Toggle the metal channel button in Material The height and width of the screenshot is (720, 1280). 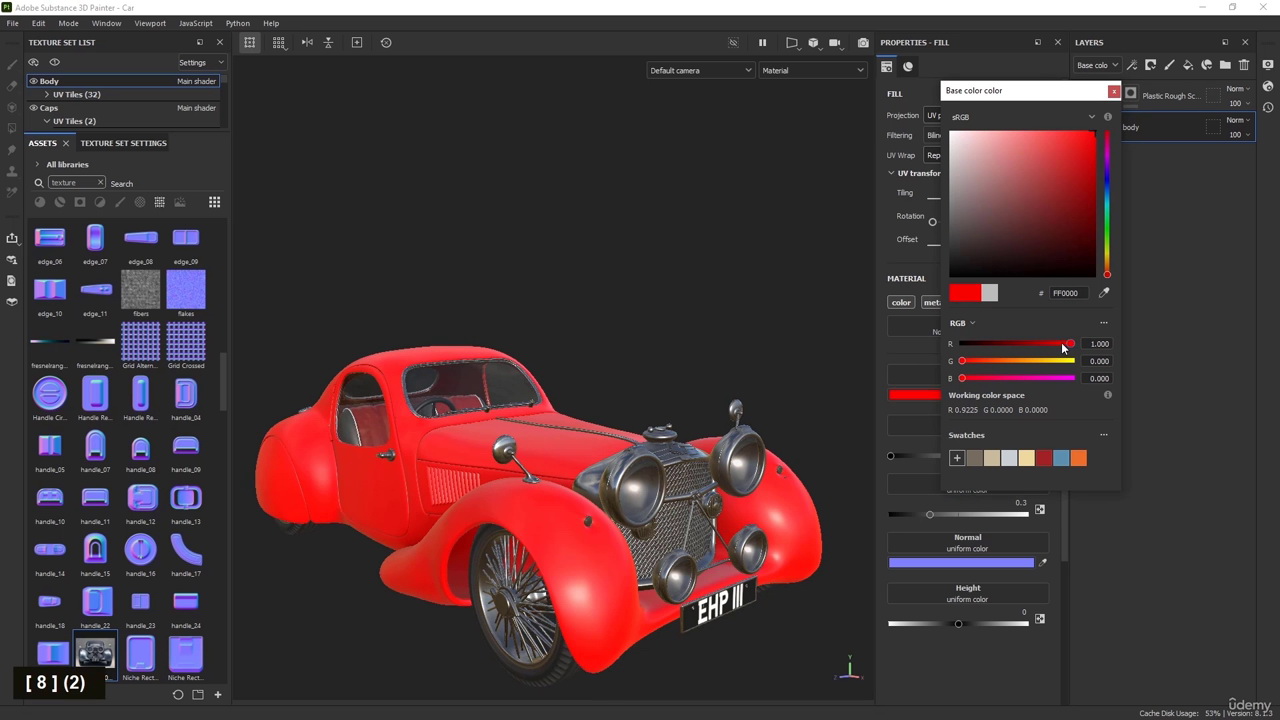[931, 302]
